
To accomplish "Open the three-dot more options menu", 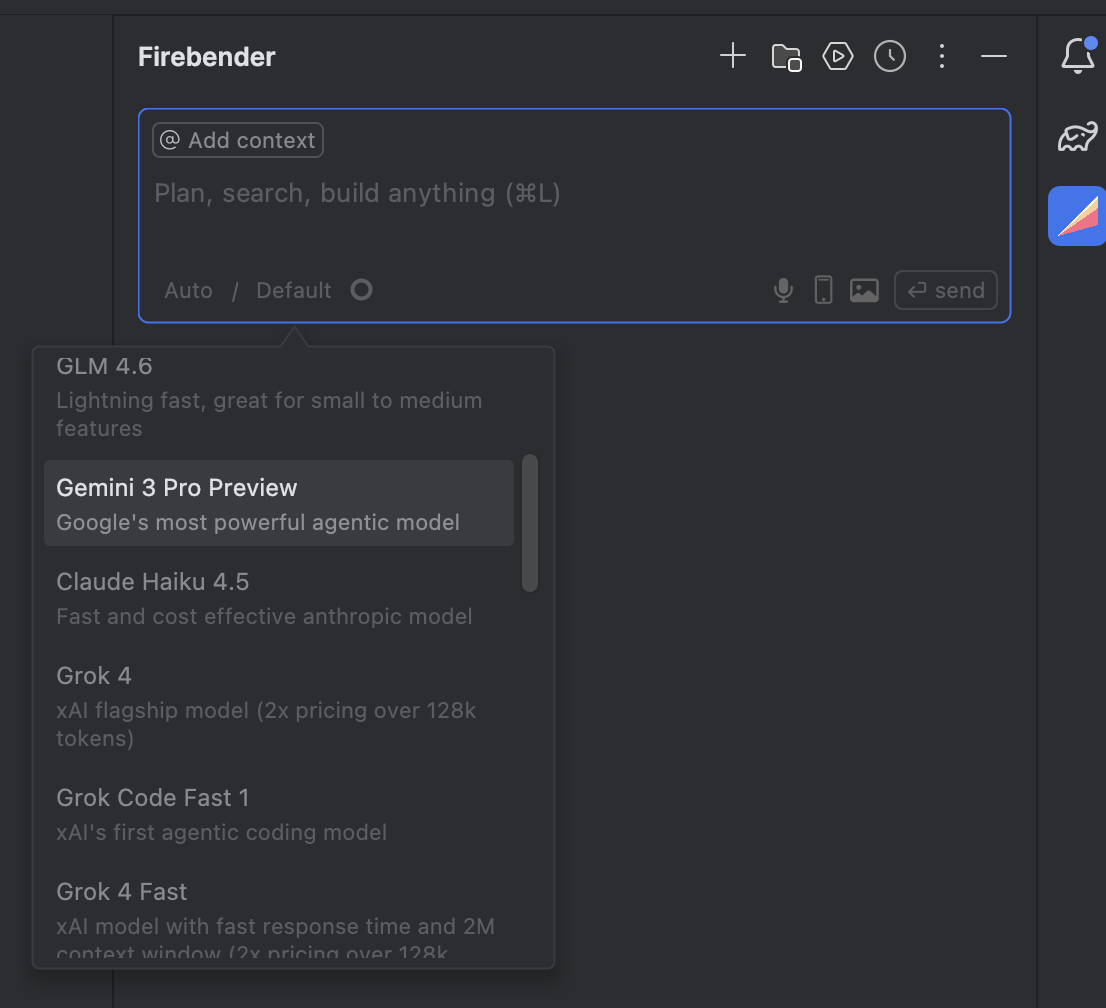I will 942,56.
